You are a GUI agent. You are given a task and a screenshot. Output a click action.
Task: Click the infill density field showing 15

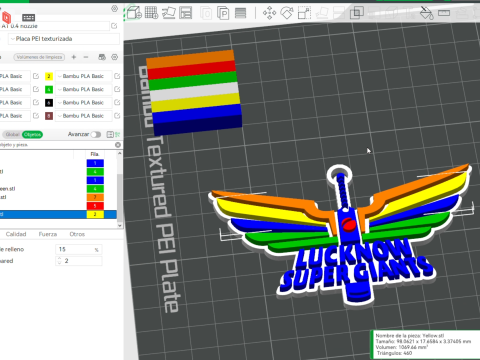pos(79,249)
